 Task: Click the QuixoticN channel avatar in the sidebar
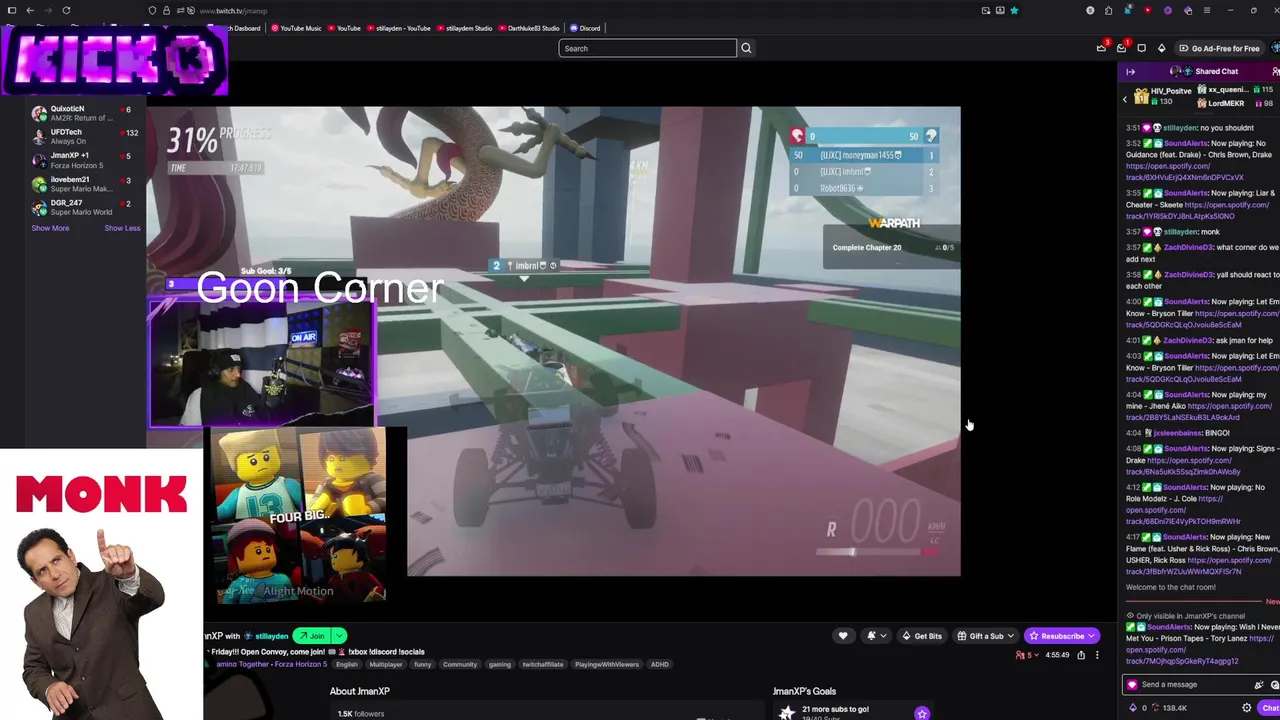(39, 113)
